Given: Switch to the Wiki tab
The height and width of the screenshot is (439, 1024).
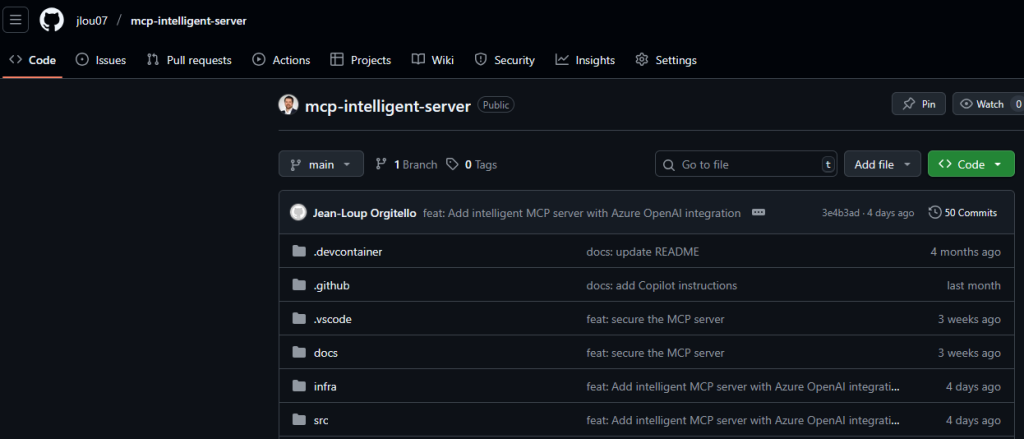Looking at the screenshot, I should coord(432,60).
